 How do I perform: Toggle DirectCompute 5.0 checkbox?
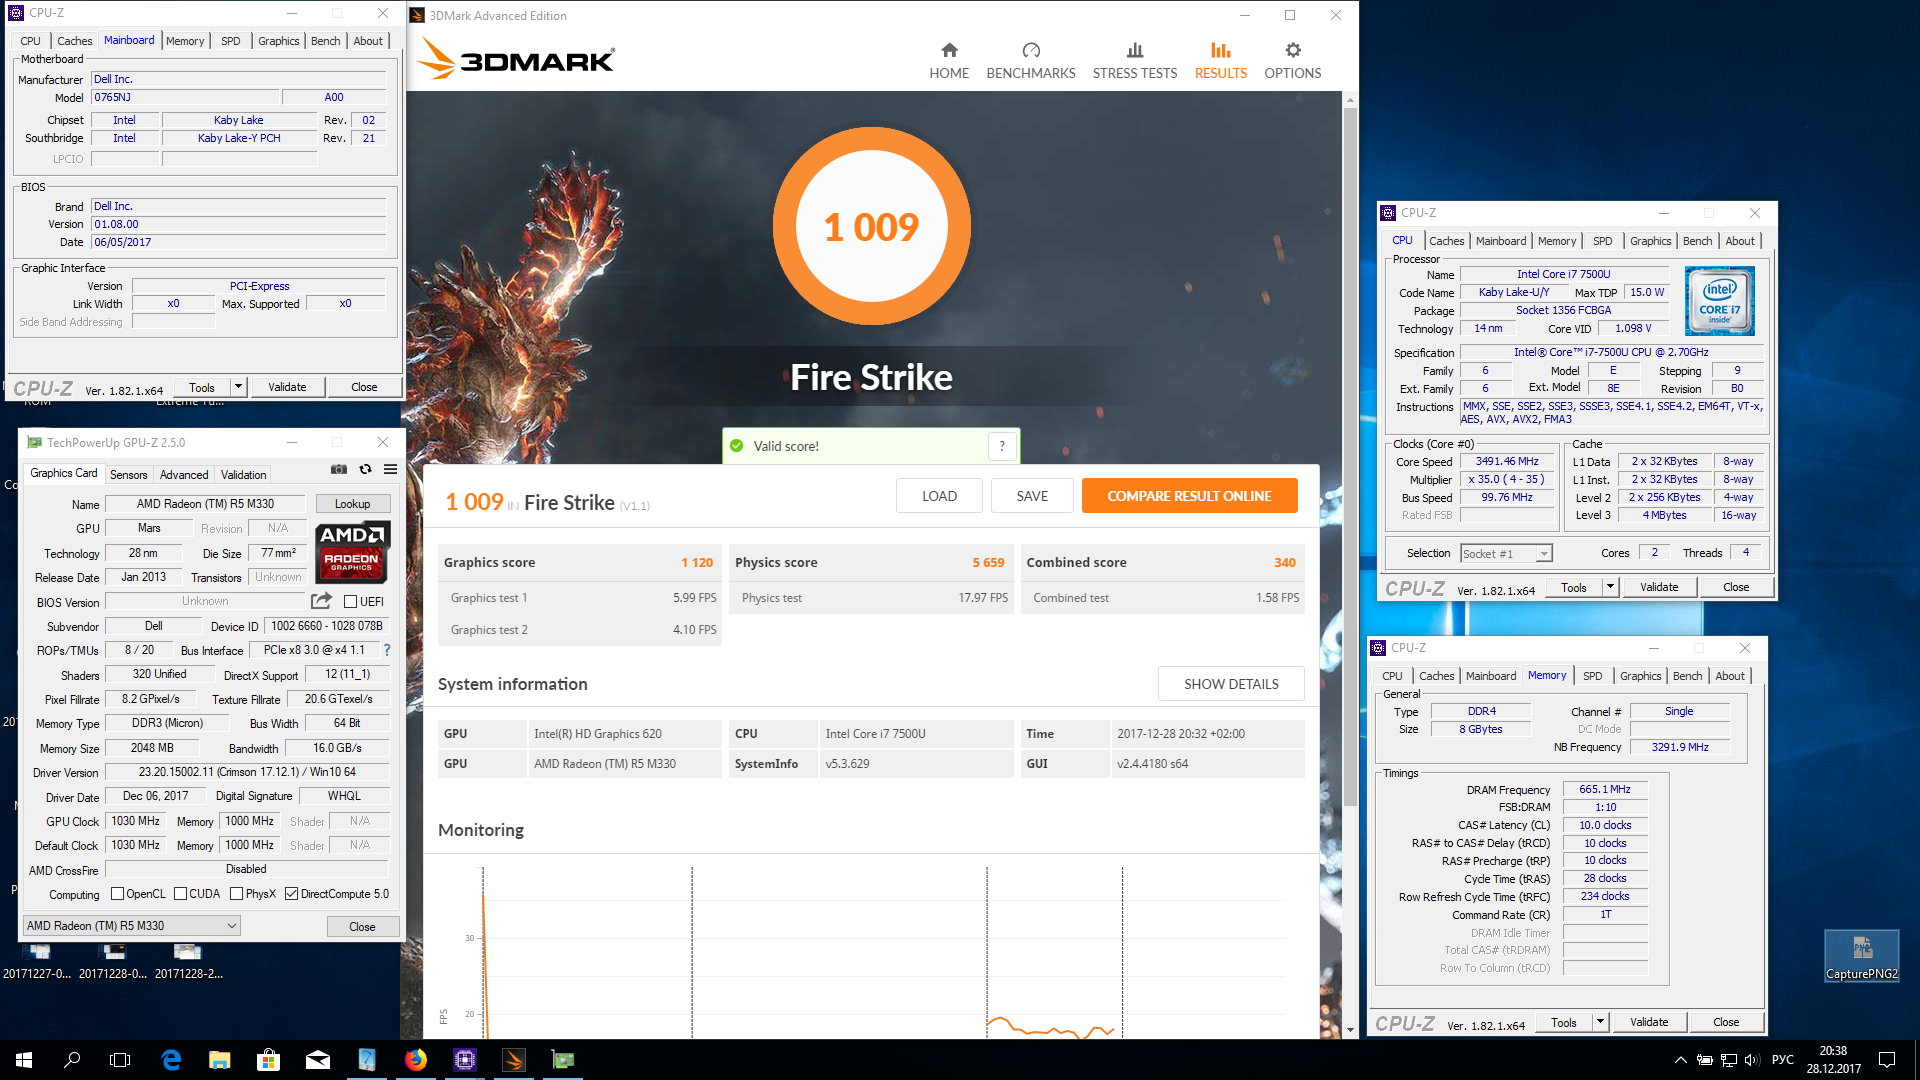[x=292, y=894]
